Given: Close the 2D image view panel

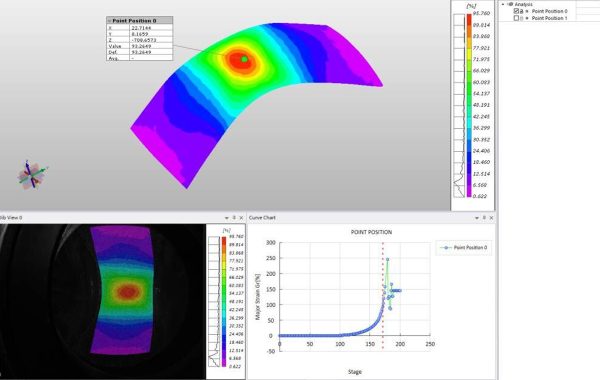Looking at the screenshot, I should click(x=241, y=218).
